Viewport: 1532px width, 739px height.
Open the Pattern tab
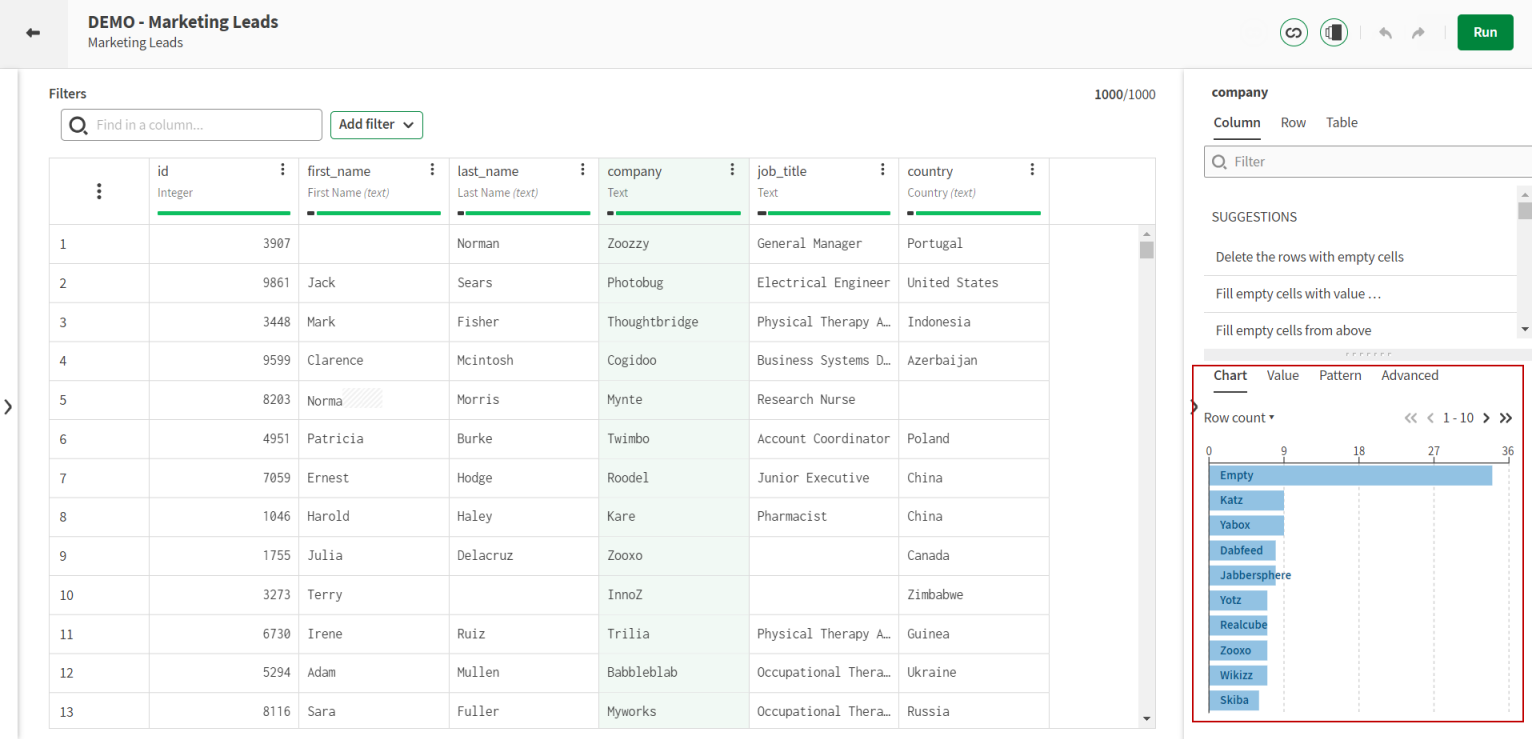pos(1340,376)
